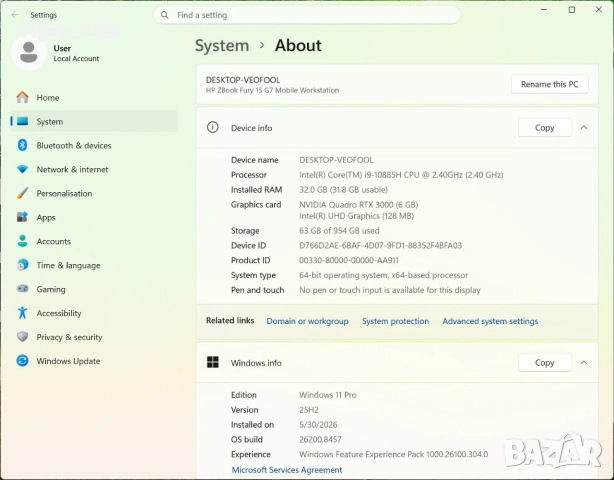Screen dimensions: 614x480
Task: Click the Time & language globe icon
Action: pos(22,265)
